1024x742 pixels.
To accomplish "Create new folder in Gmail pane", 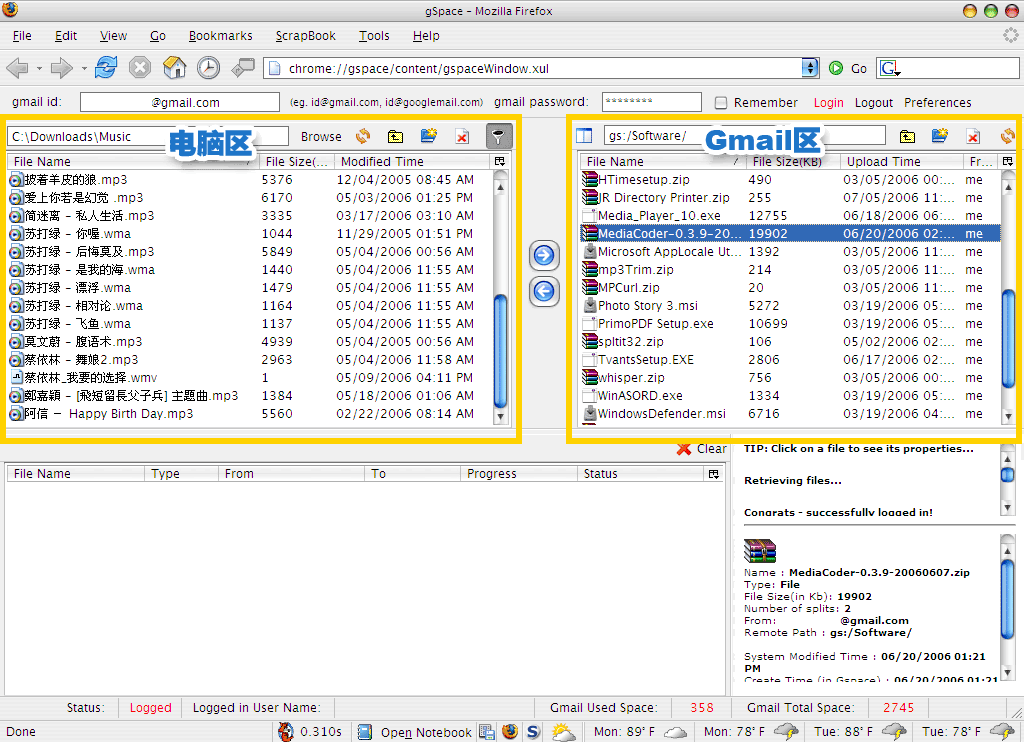I will coord(939,136).
